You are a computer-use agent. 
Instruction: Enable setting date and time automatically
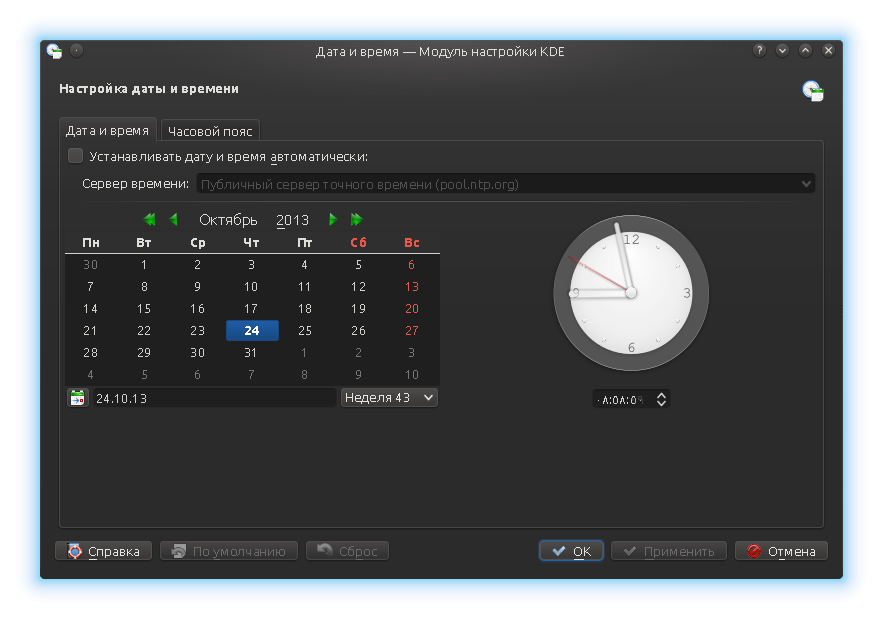(x=75, y=156)
